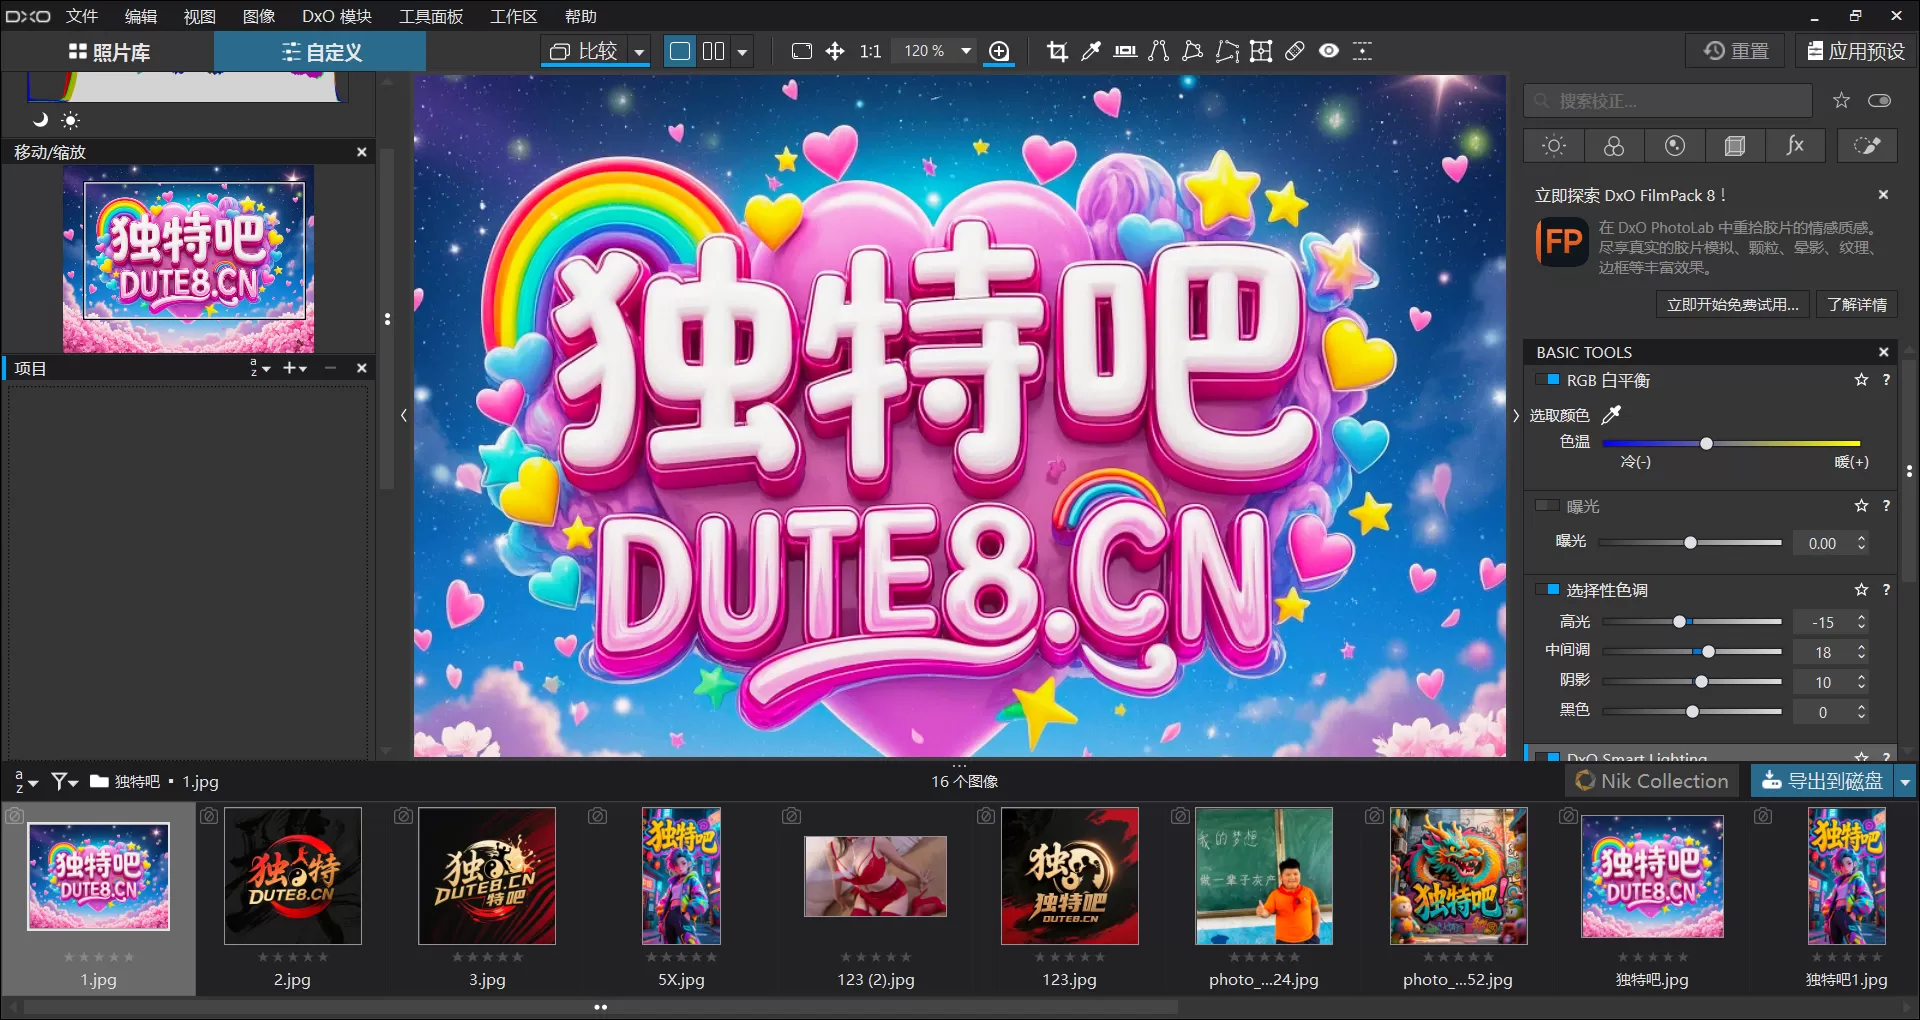Open the DxO 模块 menu
1920x1020 pixels.
click(x=336, y=16)
